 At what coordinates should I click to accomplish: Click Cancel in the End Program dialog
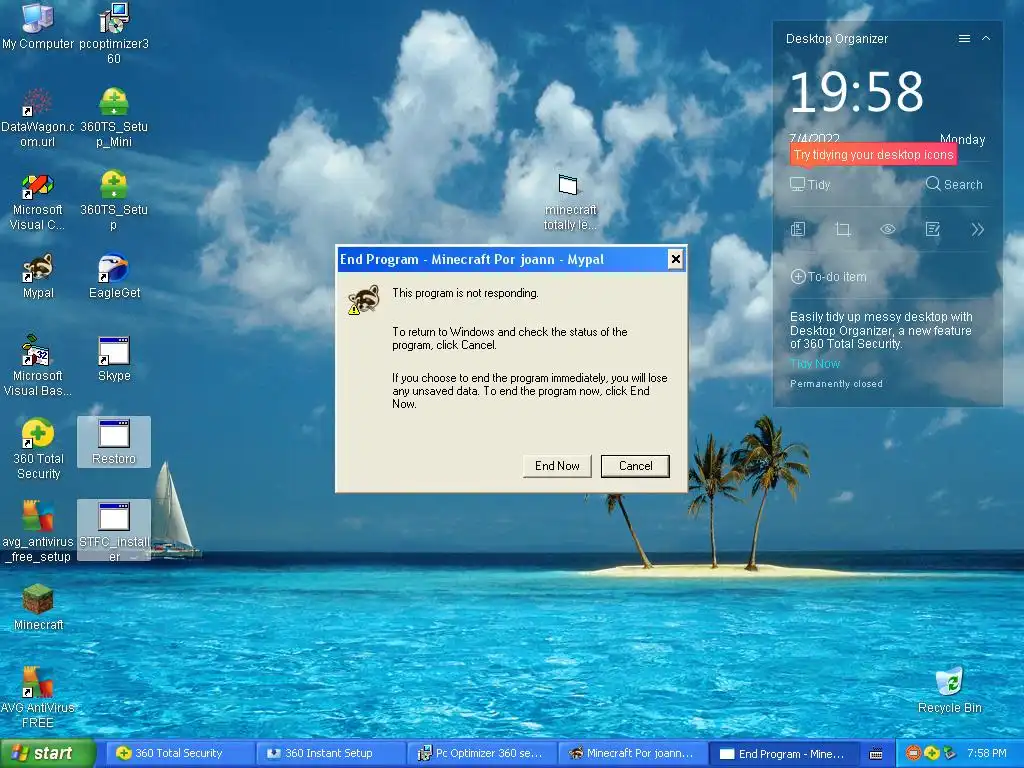coord(635,466)
